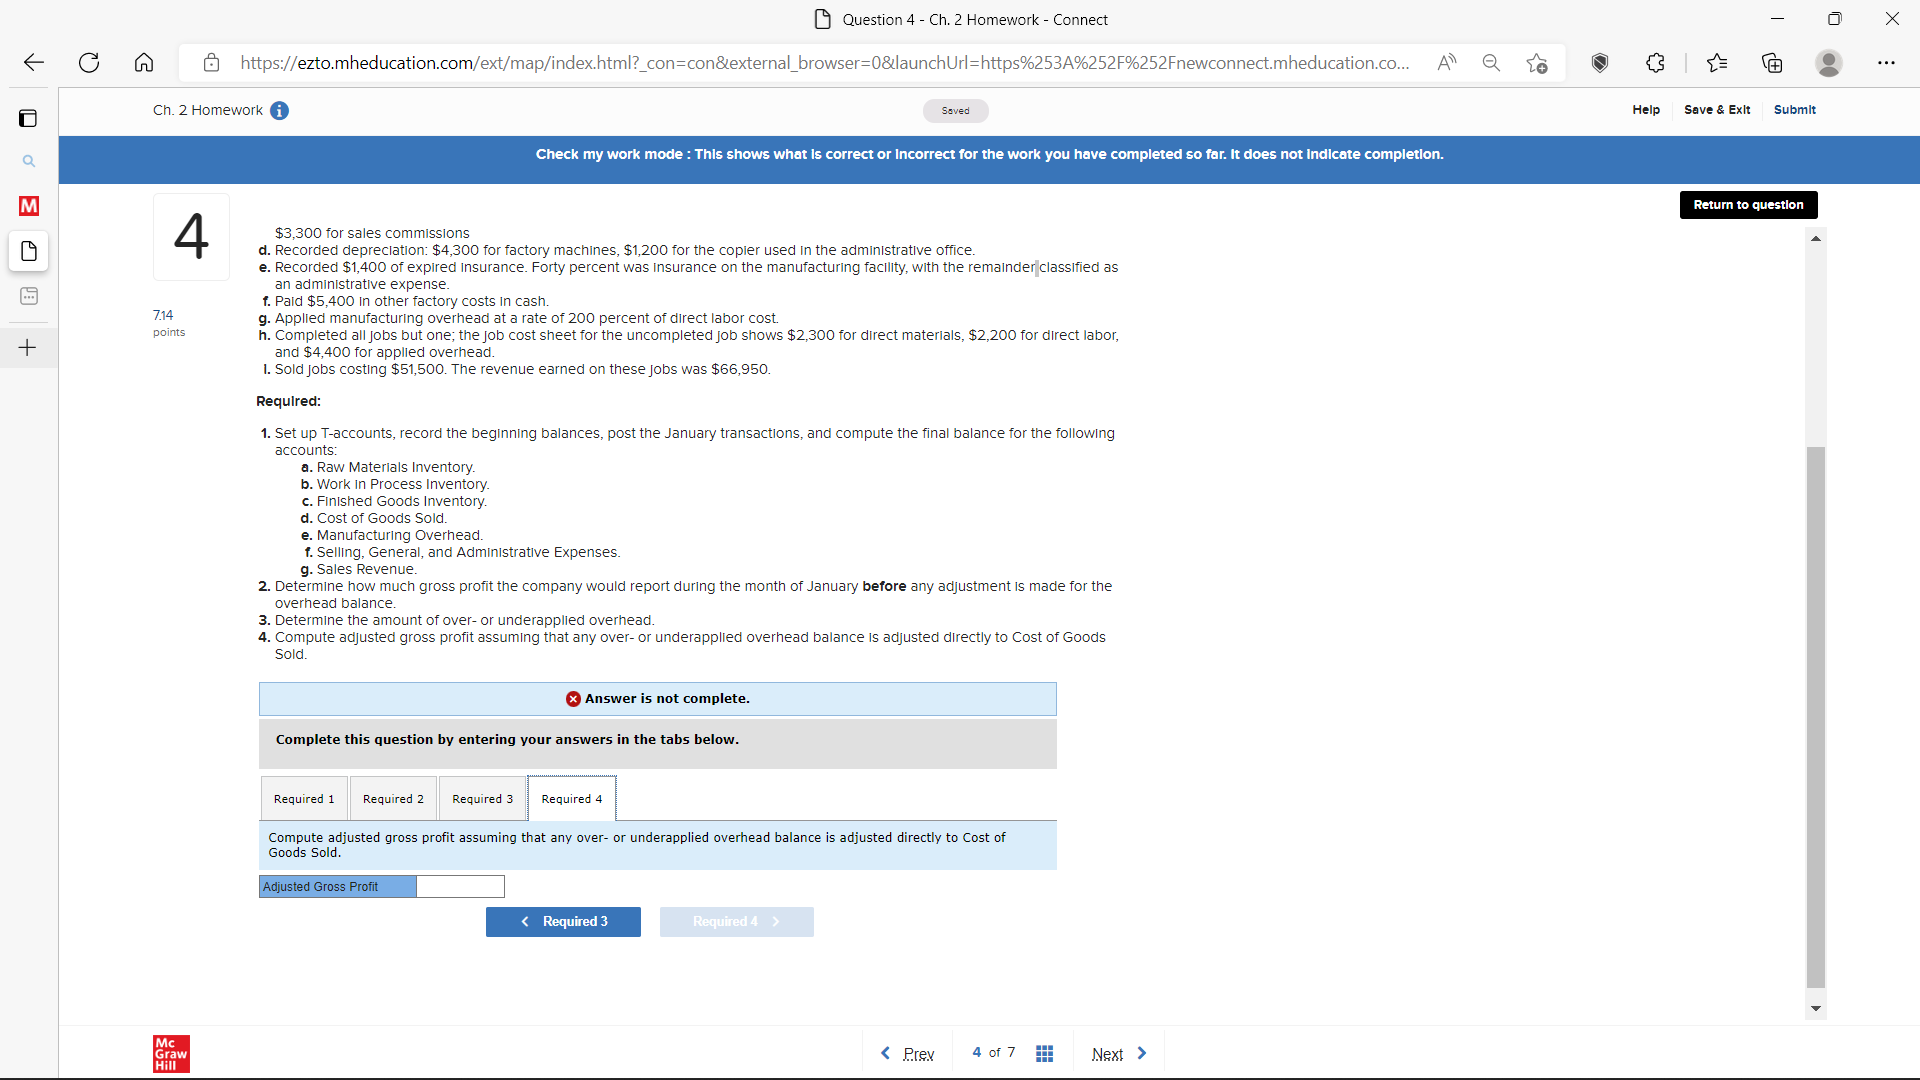Toggle the vertical tabs panel icon

pyautogui.click(x=28, y=119)
